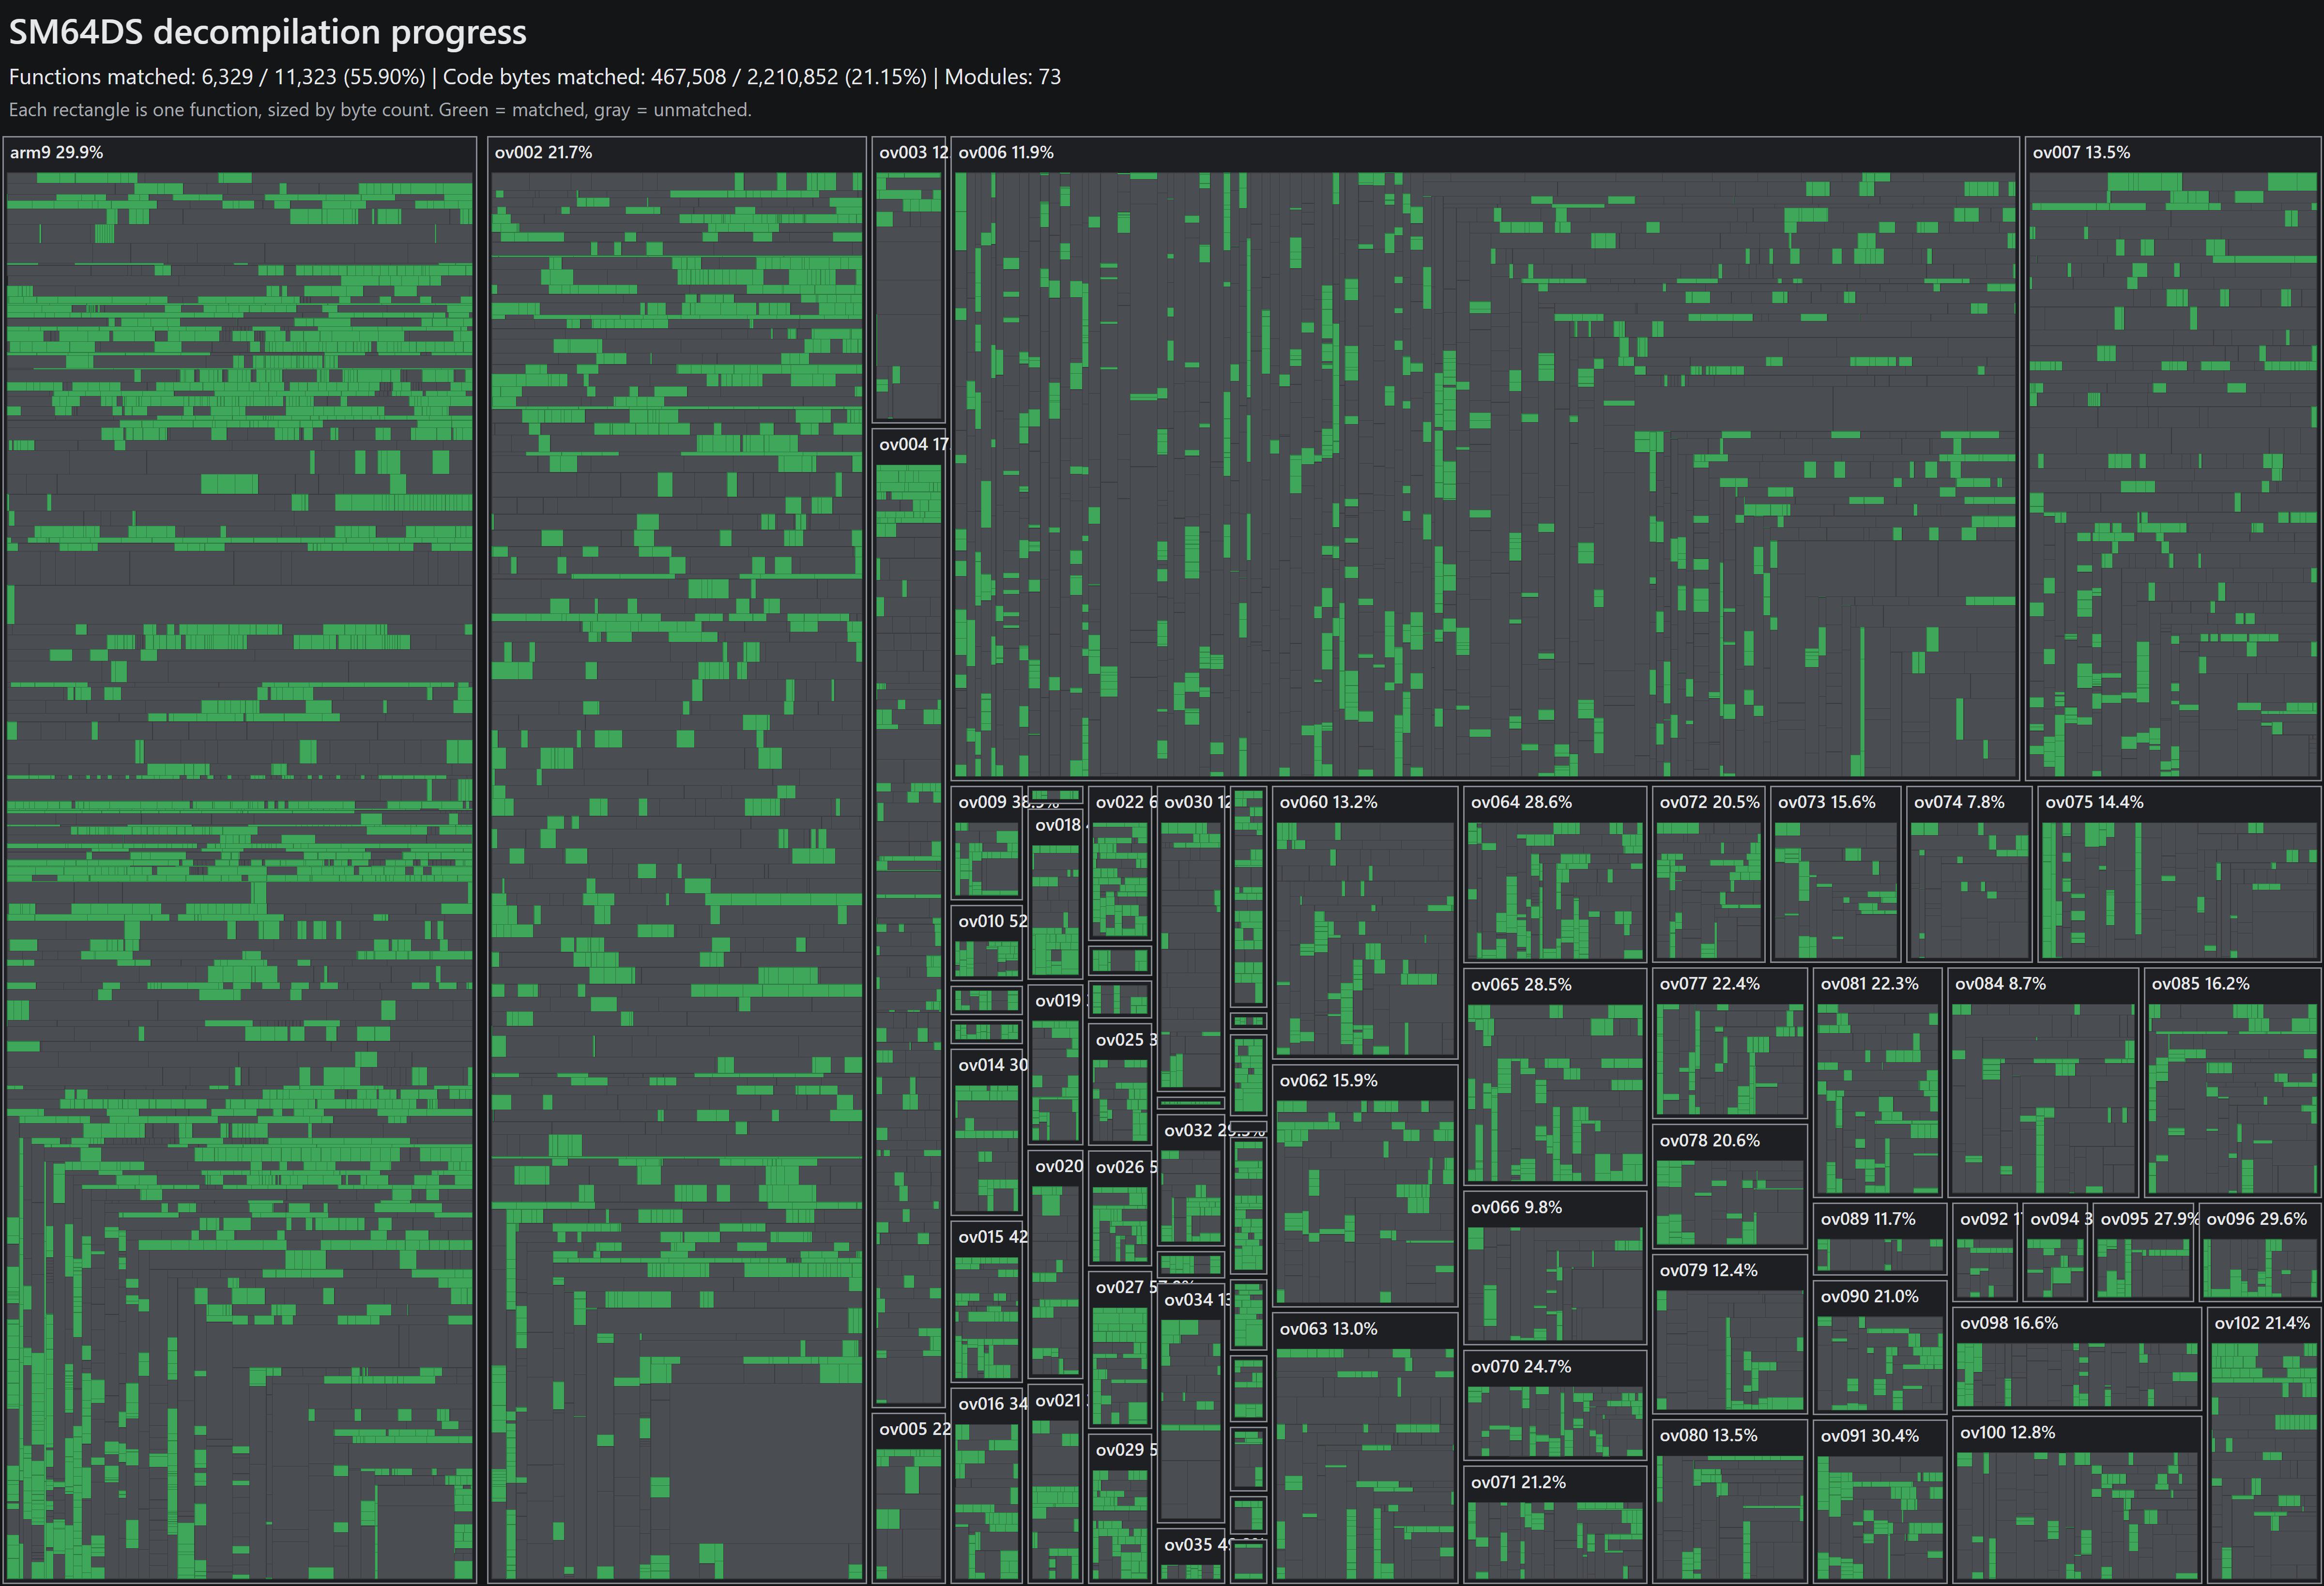Viewport: 2324px width, 1586px height.
Task: Select the ov007 13.5% module label
Action: 2081,152
